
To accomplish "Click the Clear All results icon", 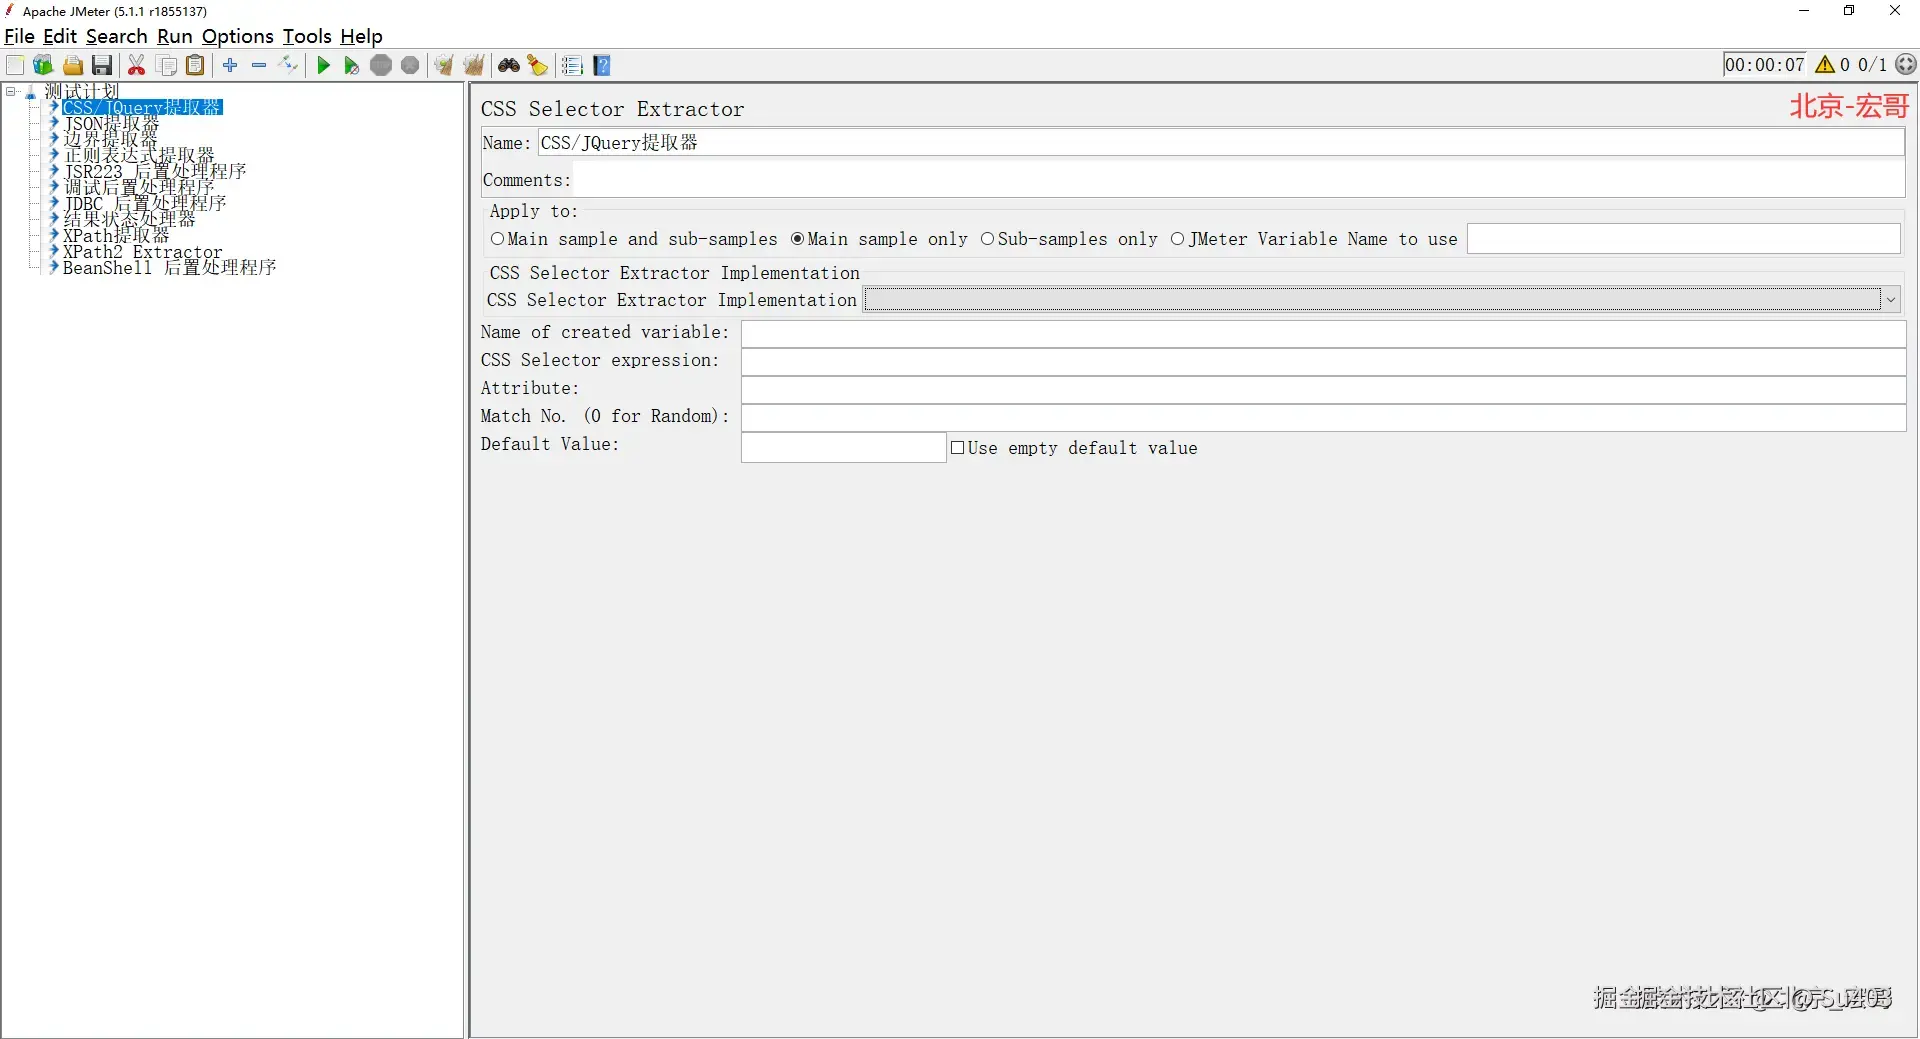I will (474, 66).
